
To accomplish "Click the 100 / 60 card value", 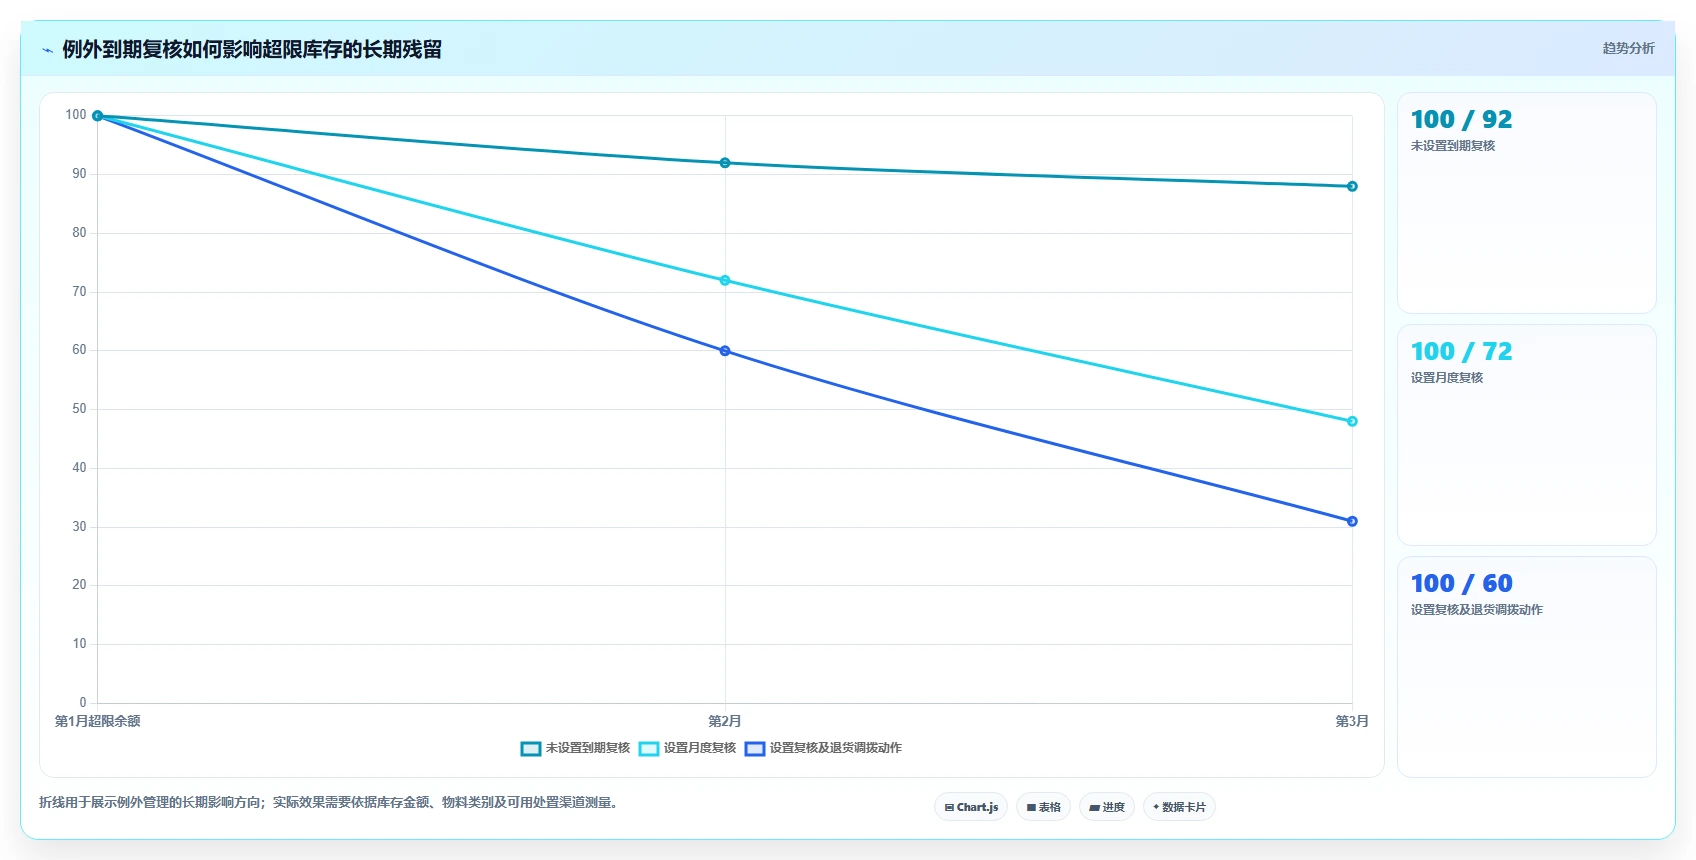I will 1461,583.
